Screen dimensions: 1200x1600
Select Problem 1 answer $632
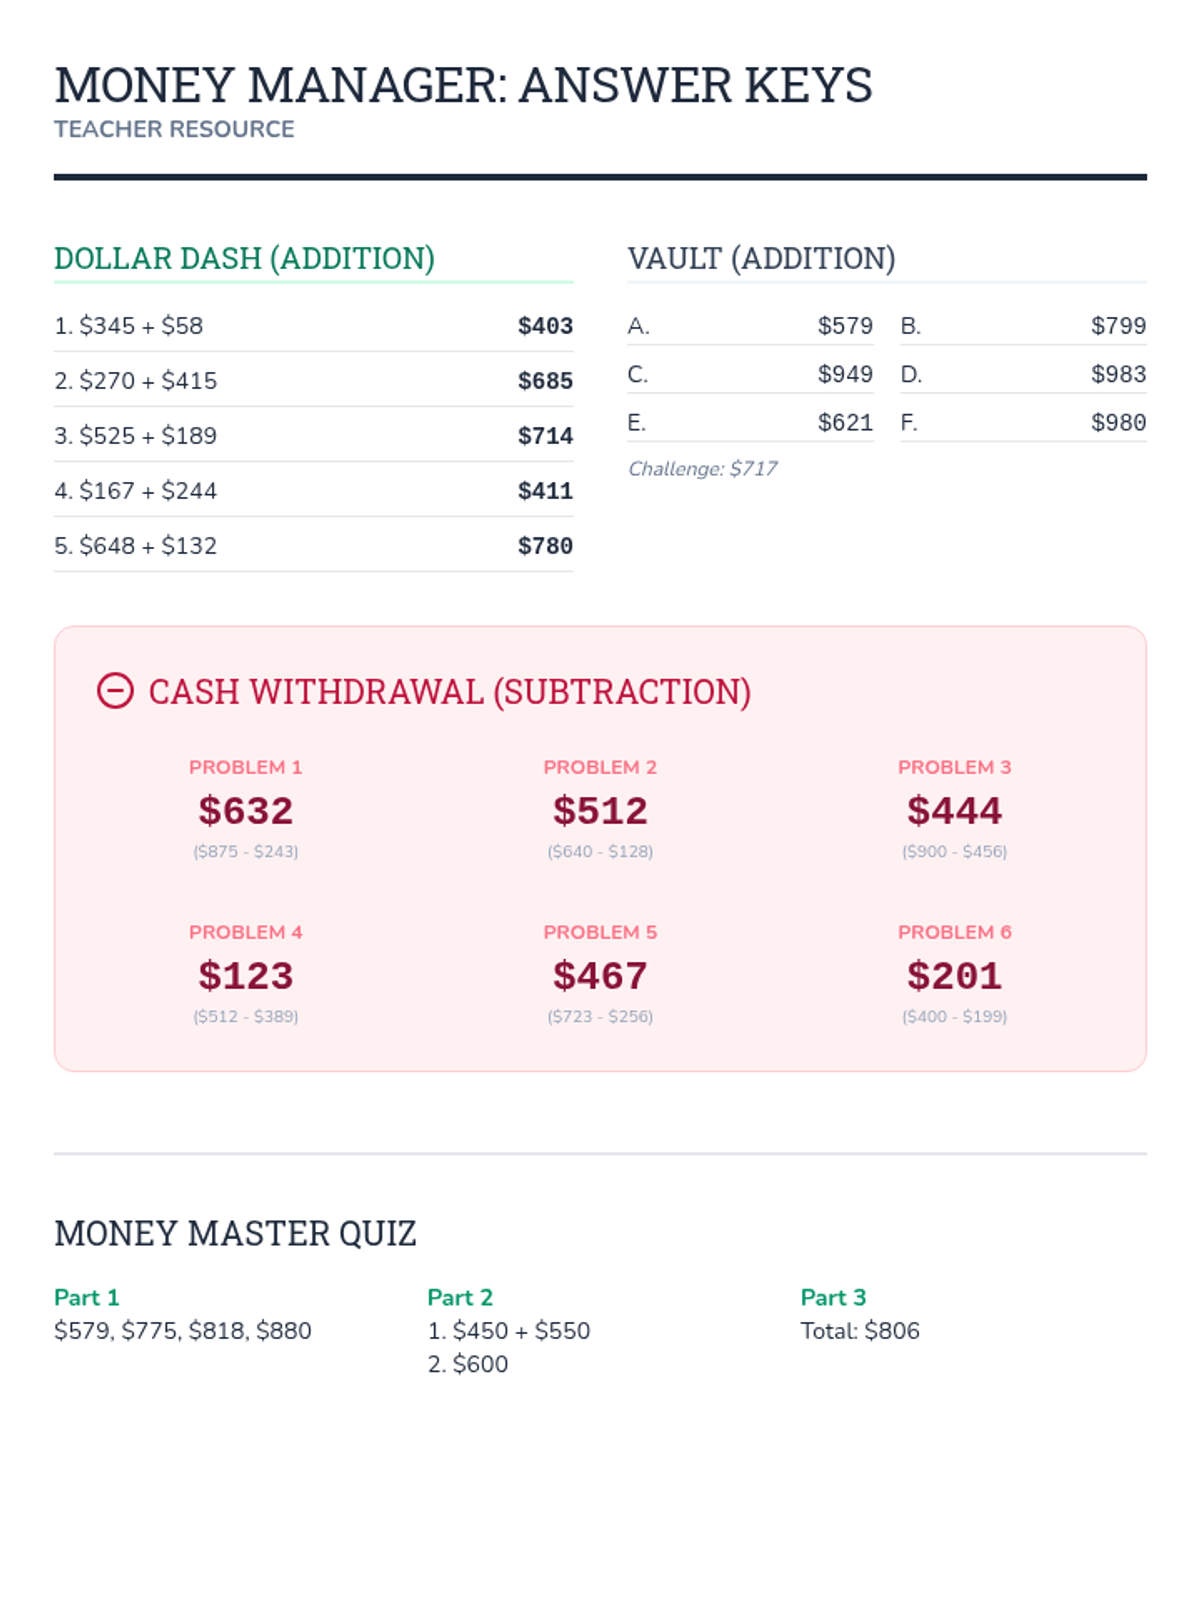click(x=246, y=810)
